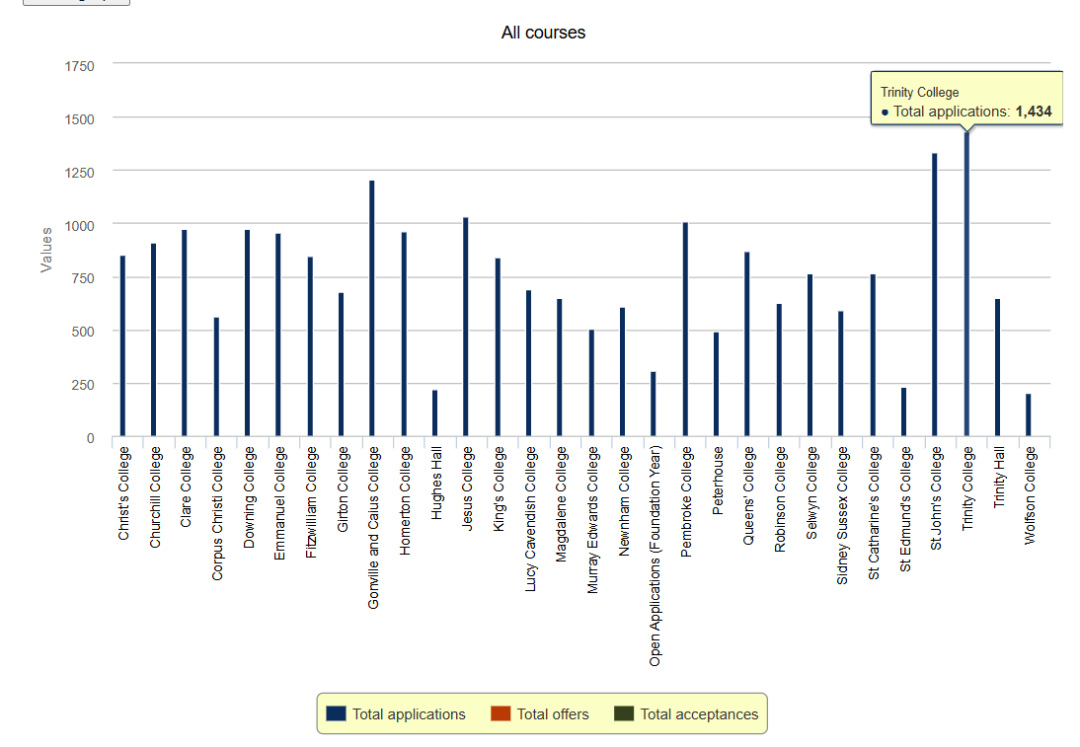The image size is (1080, 747).
Task: Click the Pembroke College bar
Action: coord(685,329)
